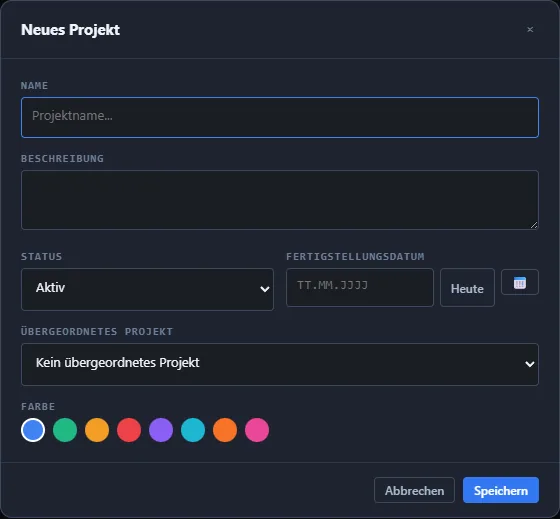Image resolution: width=560 pixels, height=519 pixels.
Task: Choose the pink color swatch
Action: point(257,430)
